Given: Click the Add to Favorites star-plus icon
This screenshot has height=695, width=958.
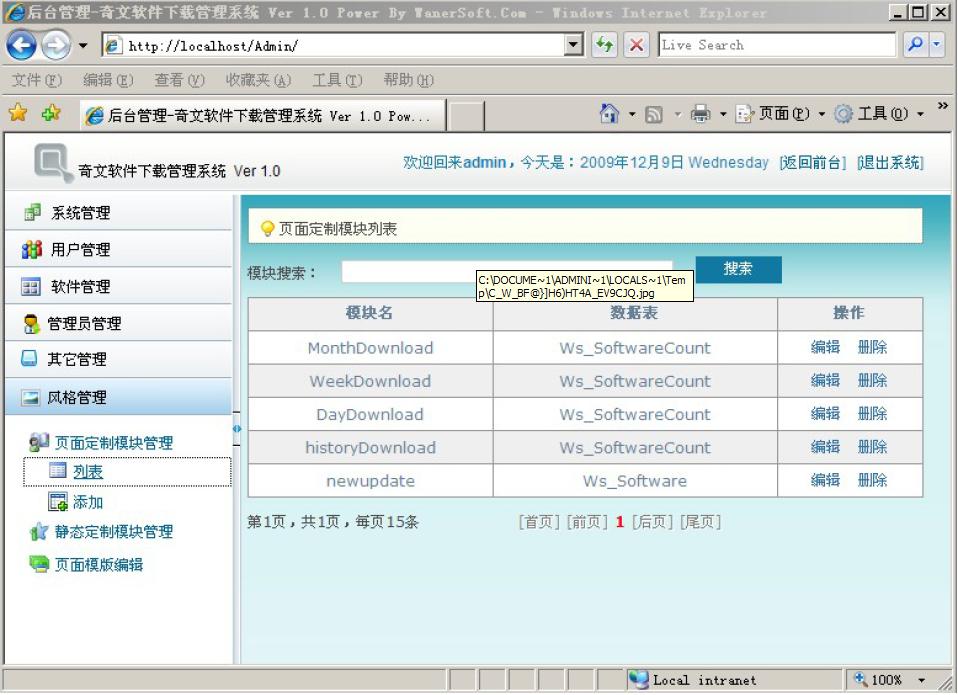Looking at the screenshot, I should (x=51, y=113).
